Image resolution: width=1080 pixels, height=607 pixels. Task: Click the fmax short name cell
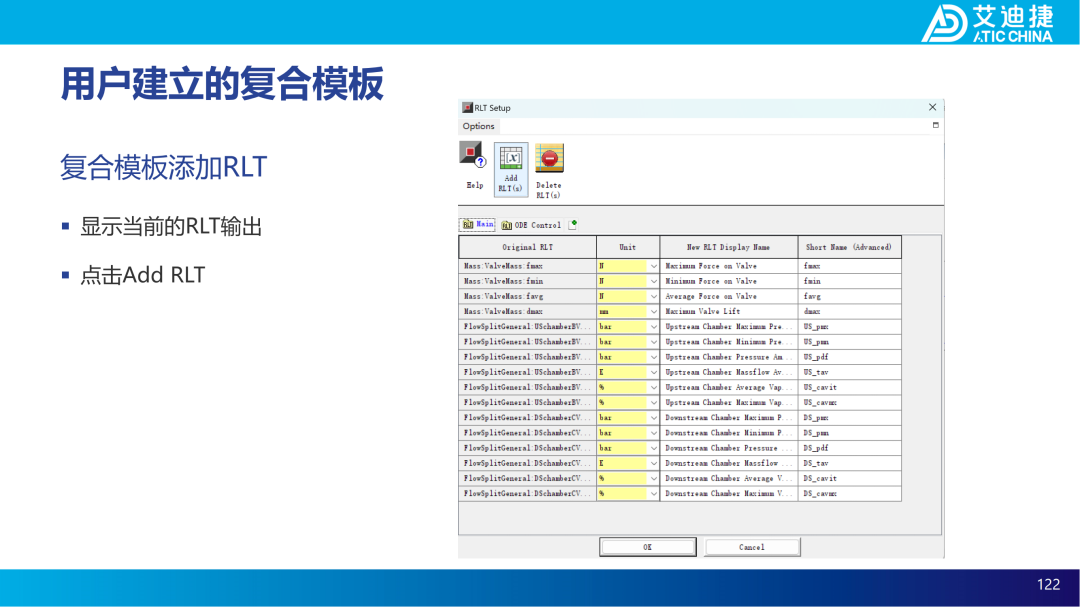(x=849, y=266)
